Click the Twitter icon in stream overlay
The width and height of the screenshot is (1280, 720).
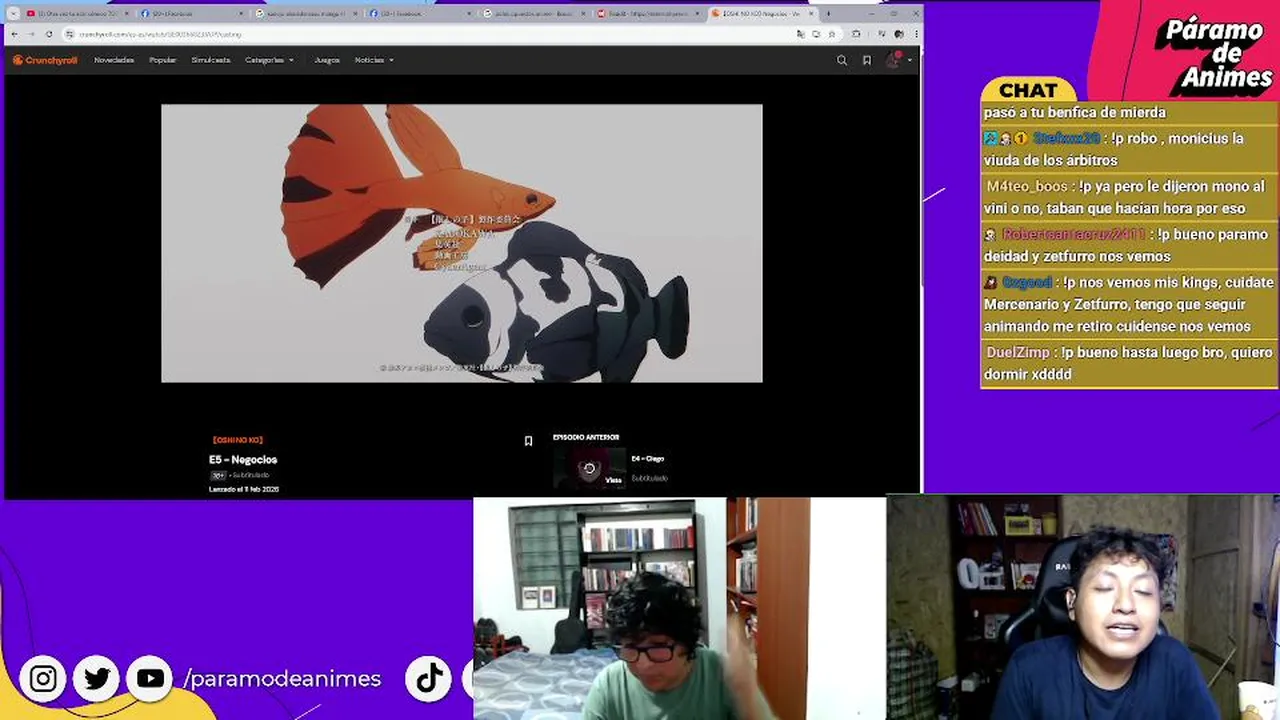click(x=97, y=679)
